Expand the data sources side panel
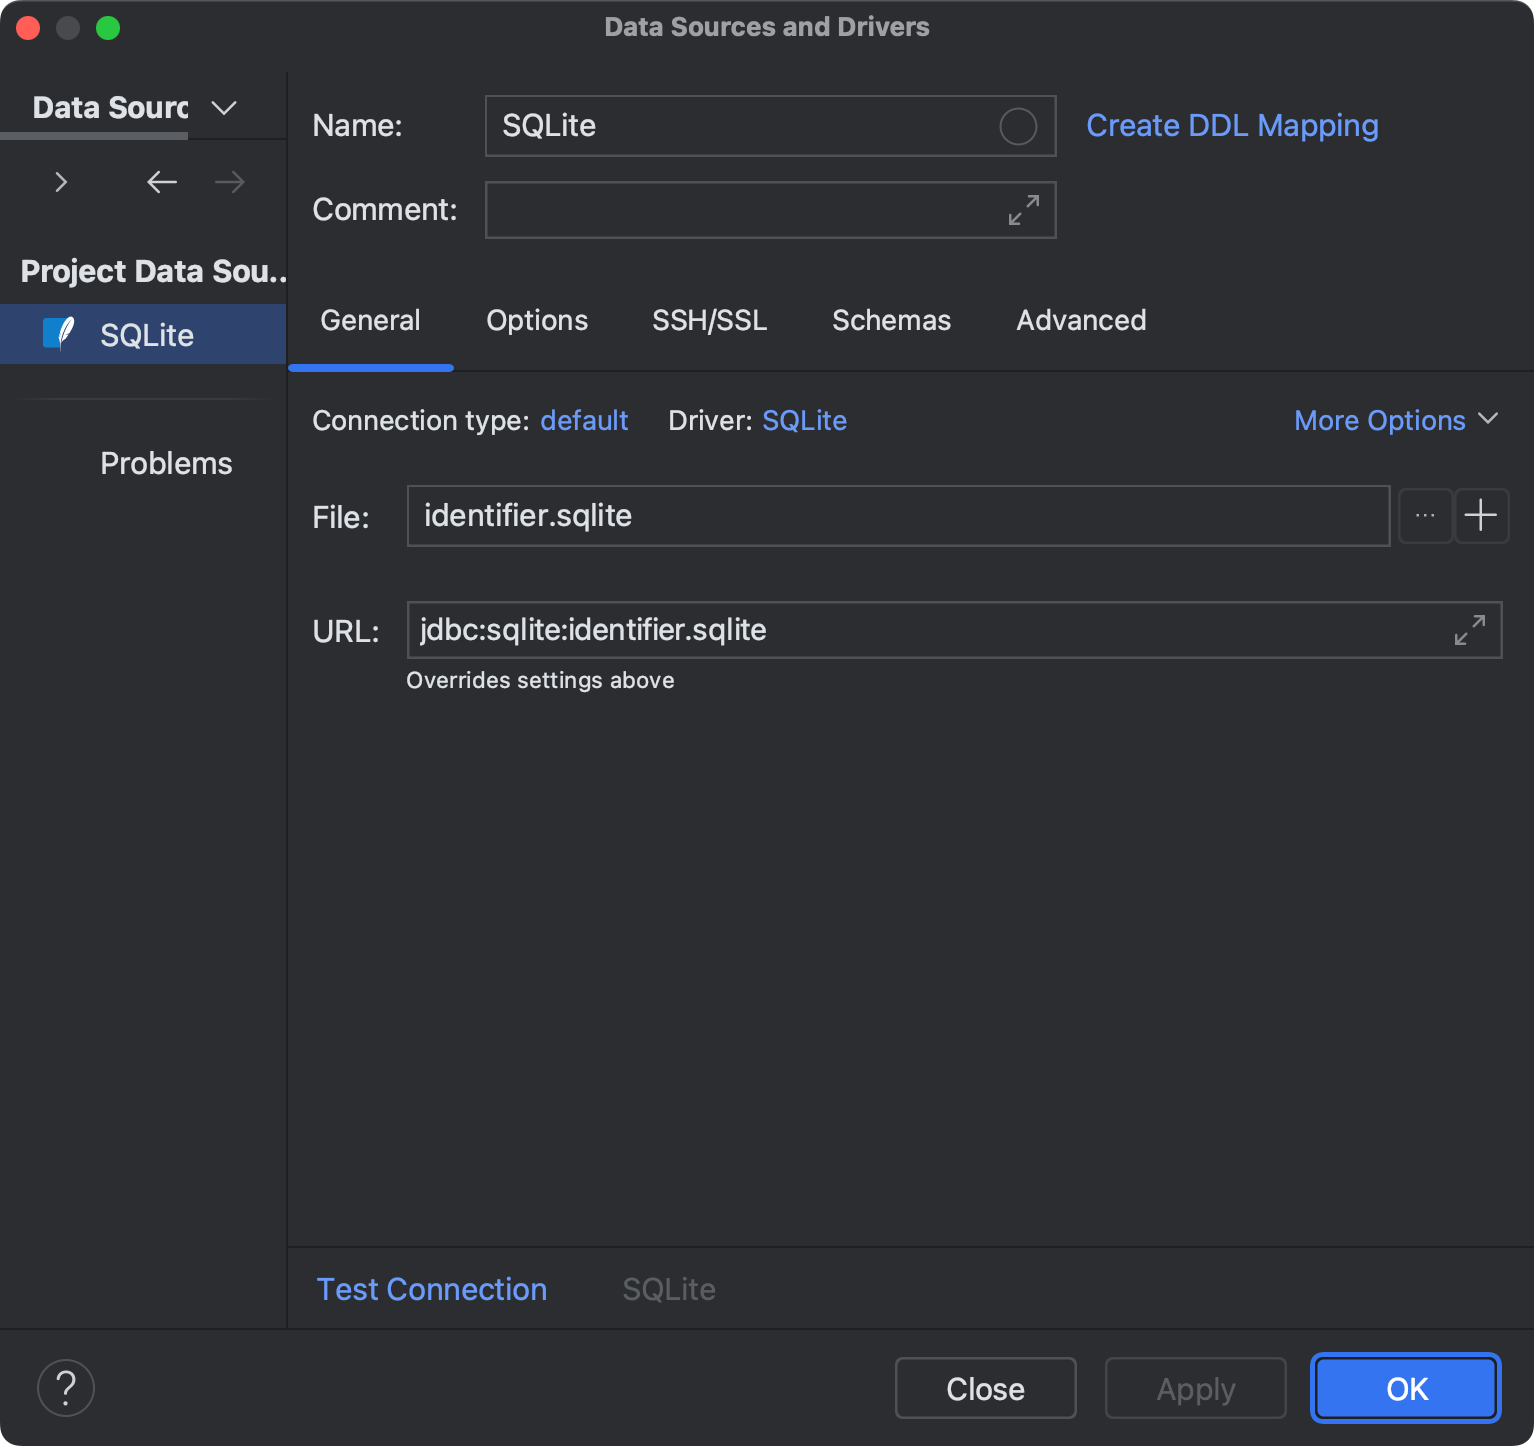Image resolution: width=1534 pixels, height=1446 pixels. (x=61, y=182)
